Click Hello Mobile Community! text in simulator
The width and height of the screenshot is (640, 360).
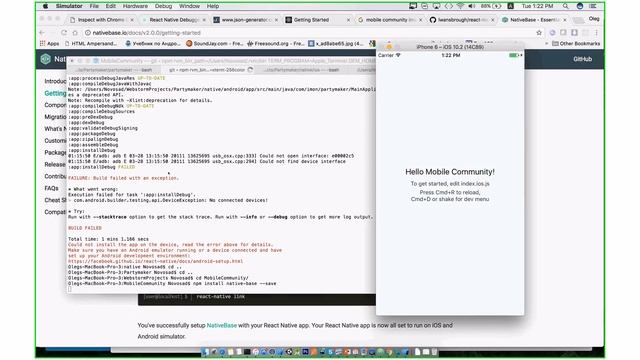[x=450, y=172]
